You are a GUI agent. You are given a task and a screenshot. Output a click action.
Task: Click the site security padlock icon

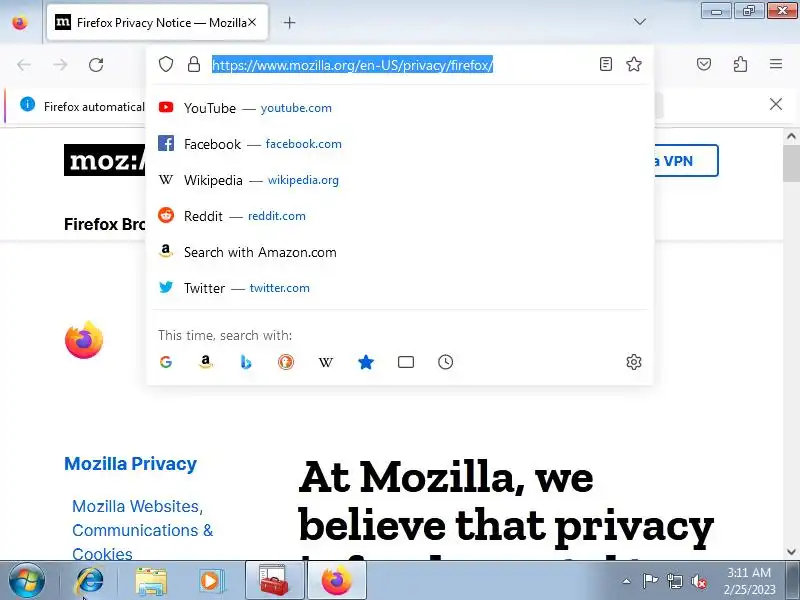point(194,64)
